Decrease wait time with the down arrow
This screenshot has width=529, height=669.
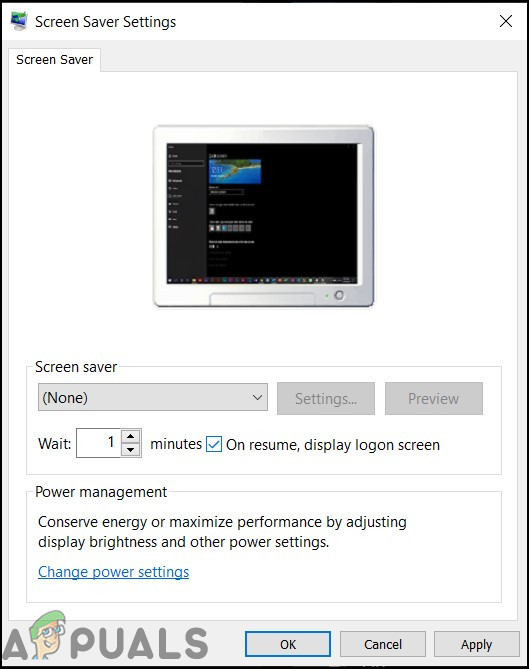coord(131,450)
